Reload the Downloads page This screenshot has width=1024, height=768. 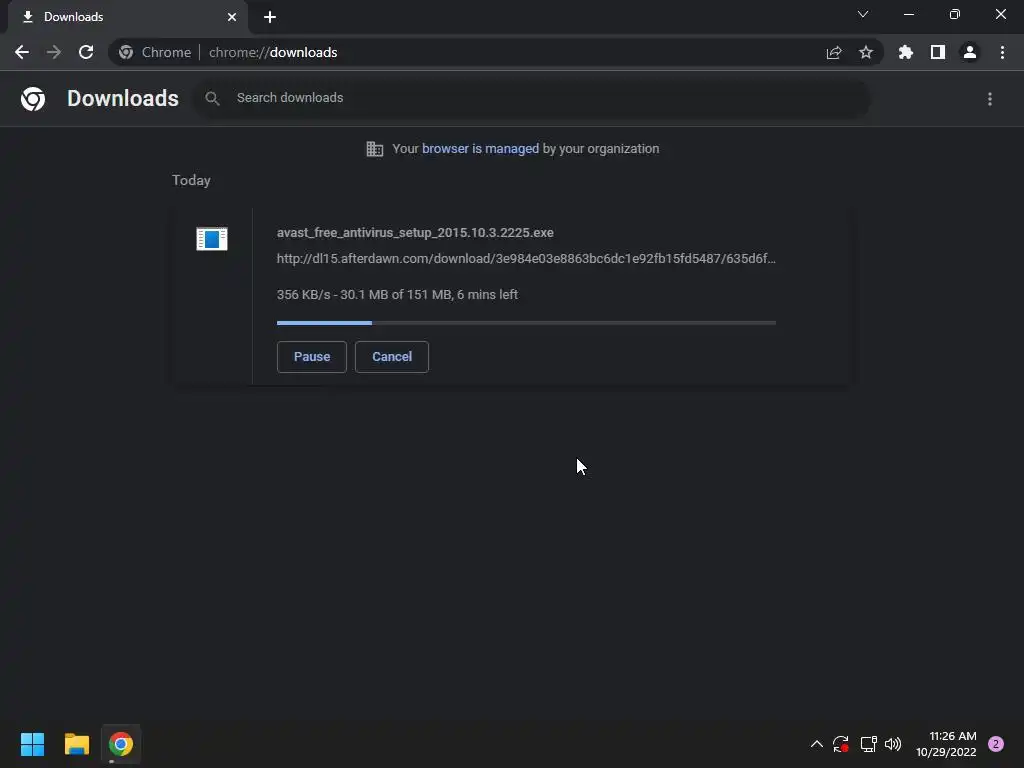click(x=86, y=52)
